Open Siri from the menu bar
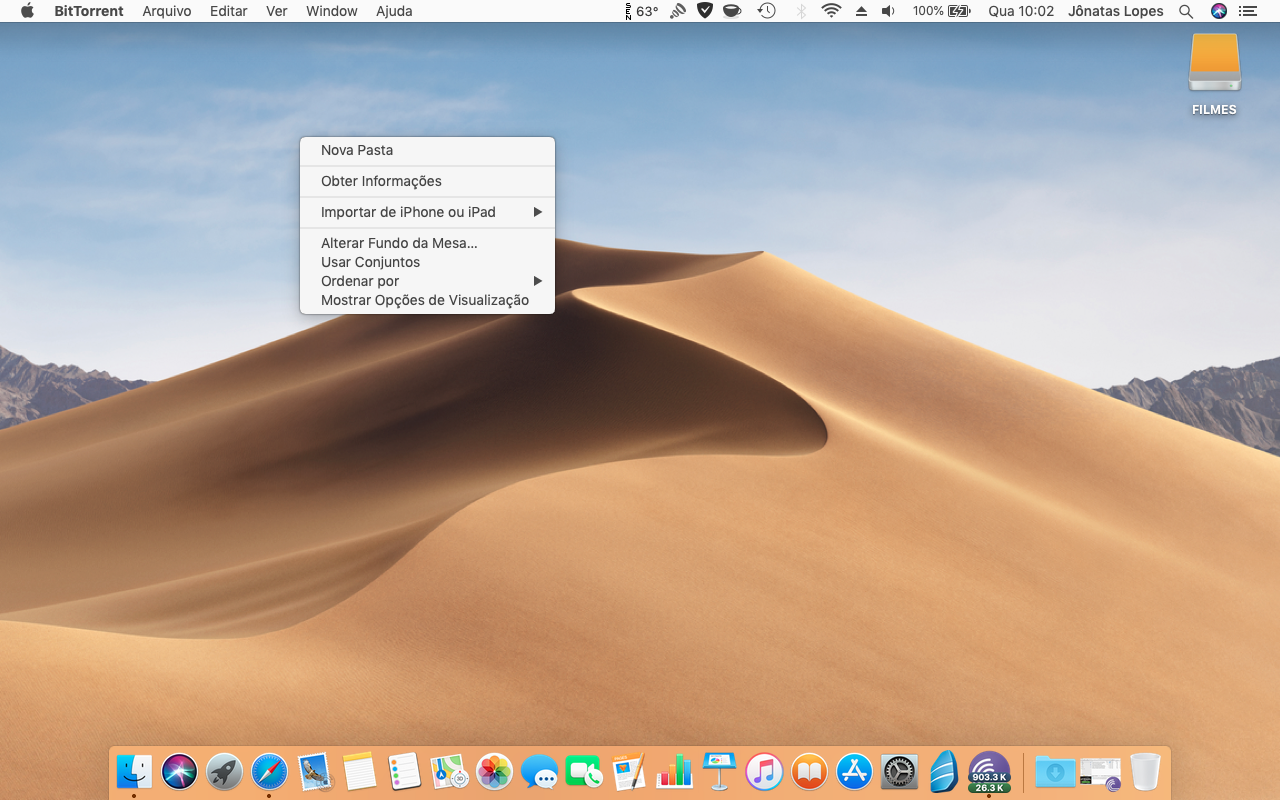Viewport: 1280px width, 800px height. tap(1218, 11)
